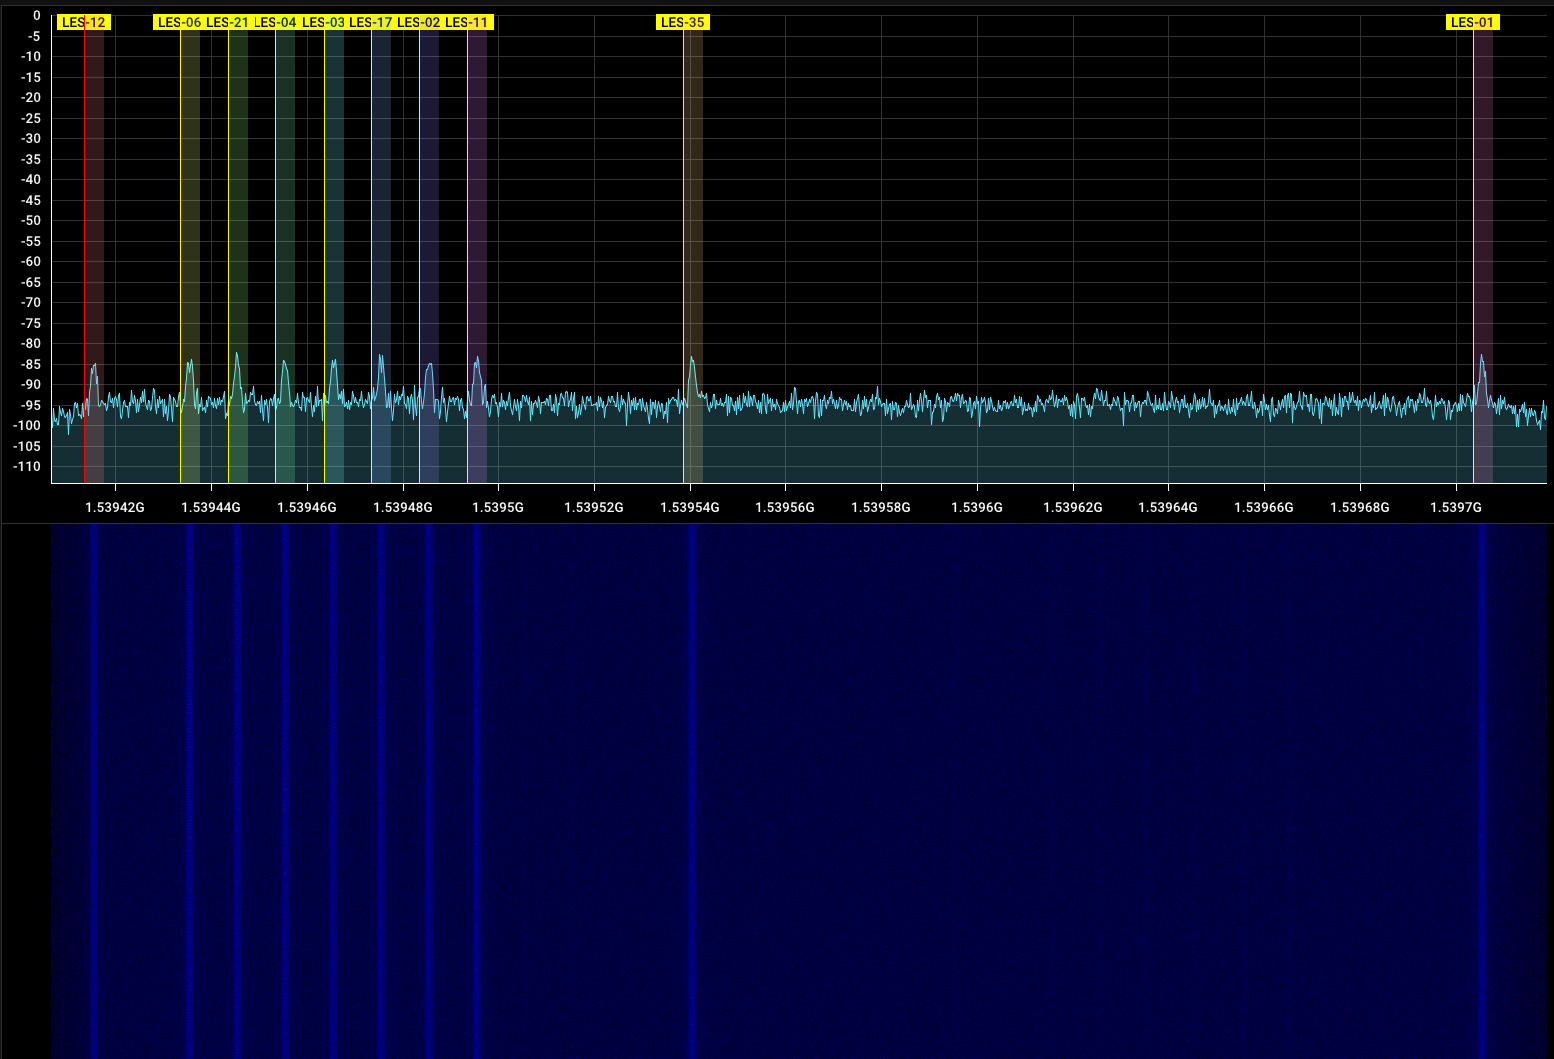Click the 1.53962G frequency axis label
The height and width of the screenshot is (1059, 1554).
tap(1073, 507)
